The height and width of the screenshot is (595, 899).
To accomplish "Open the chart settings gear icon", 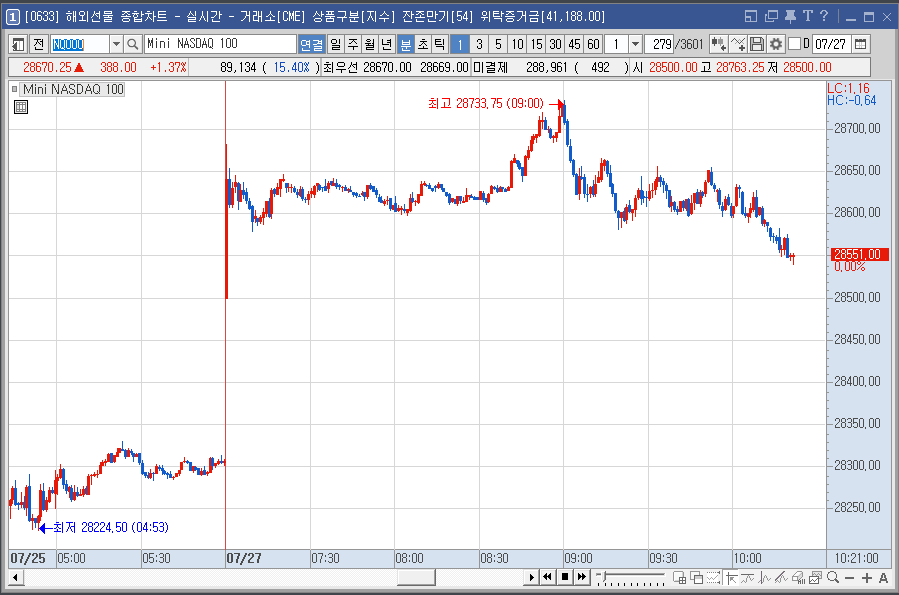I will point(776,44).
